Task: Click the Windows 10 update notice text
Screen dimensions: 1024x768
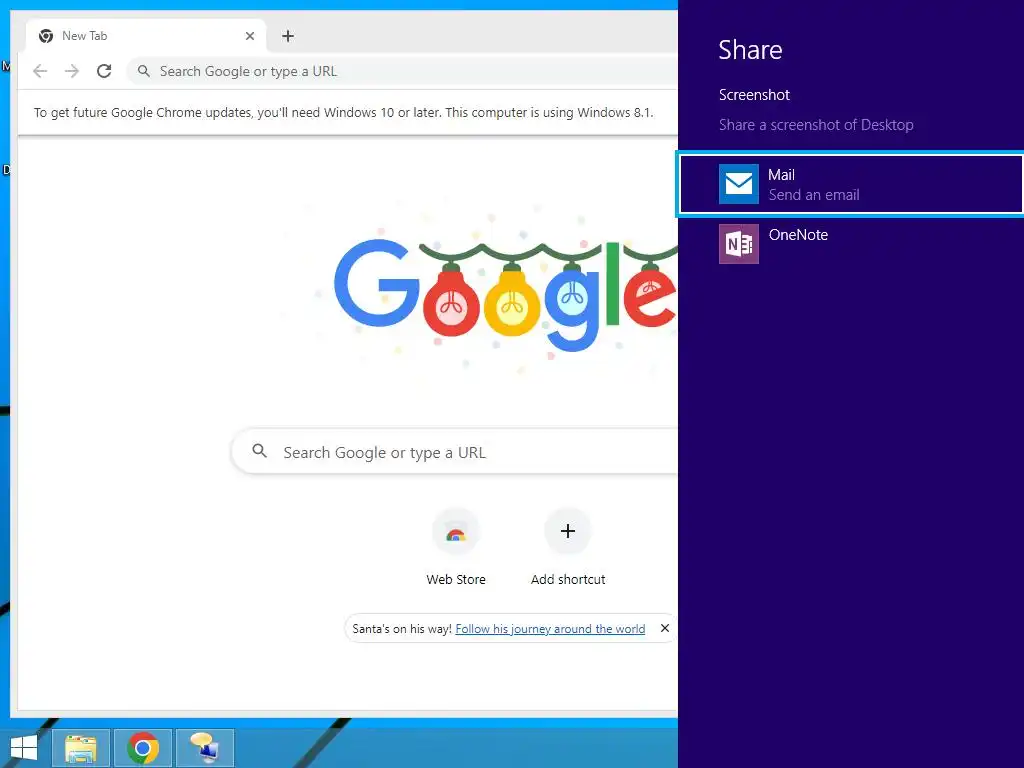Action: pyautogui.click(x=344, y=112)
